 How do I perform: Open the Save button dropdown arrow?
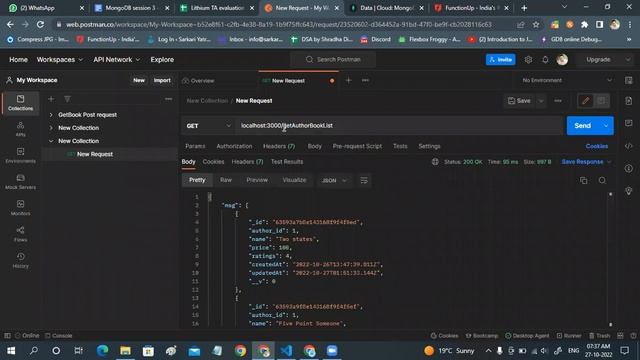click(x=541, y=101)
